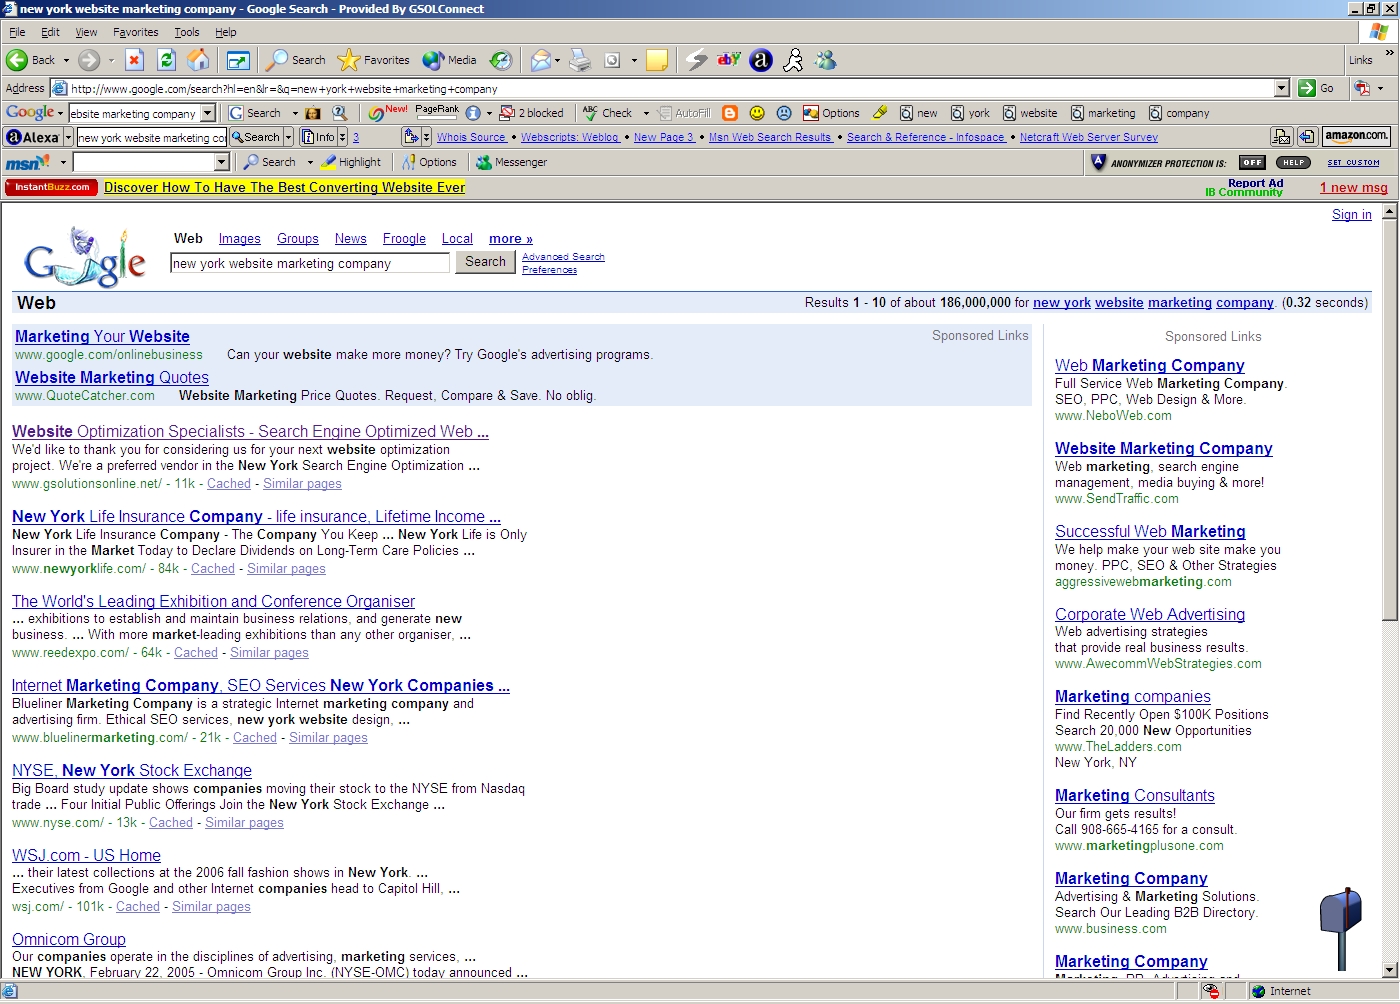Click the yellow sticky note toolbar icon
Viewport: 1400px width, 1004px height.
[x=657, y=60]
